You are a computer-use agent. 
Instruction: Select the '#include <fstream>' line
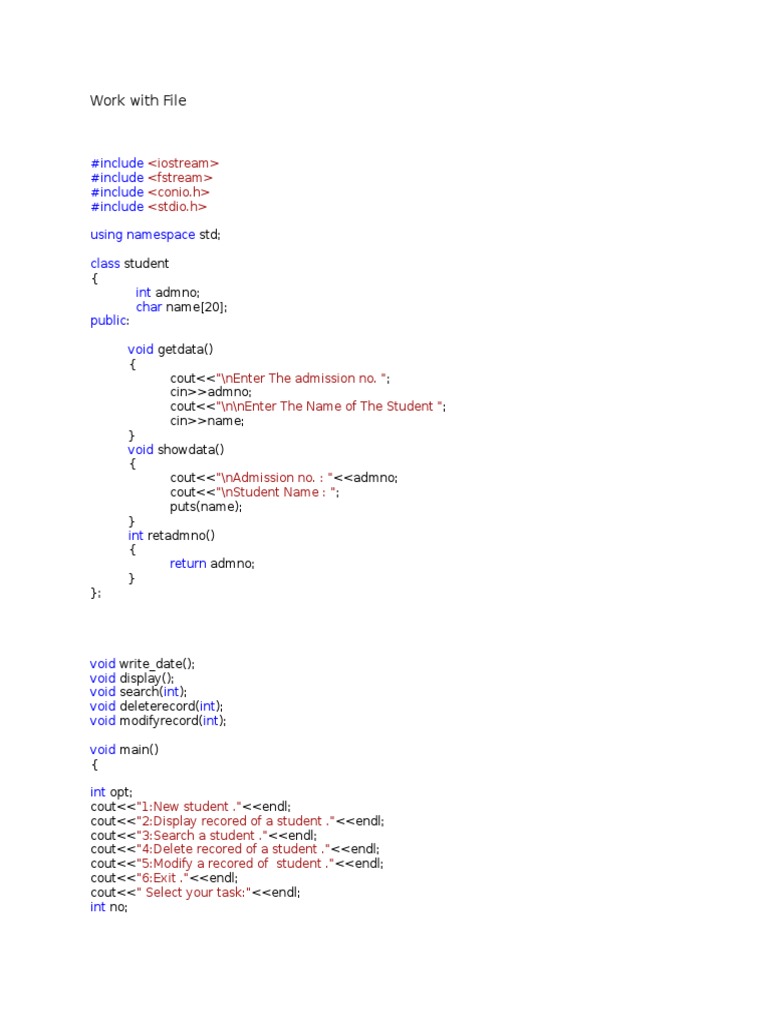tap(152, 178)
